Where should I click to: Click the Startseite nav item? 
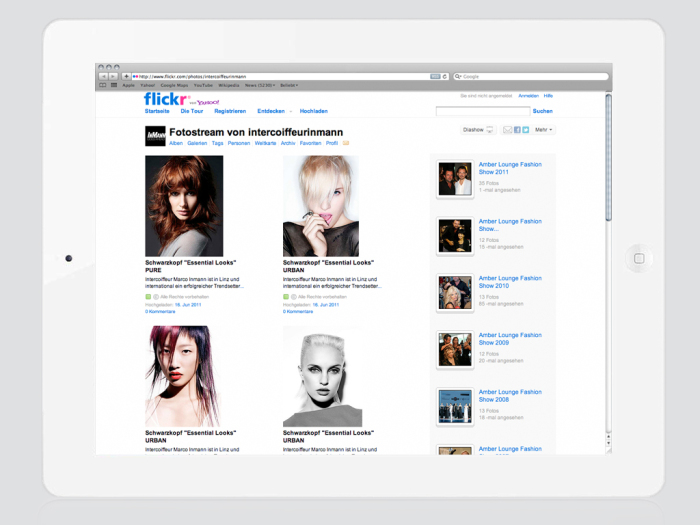[157, 111]
